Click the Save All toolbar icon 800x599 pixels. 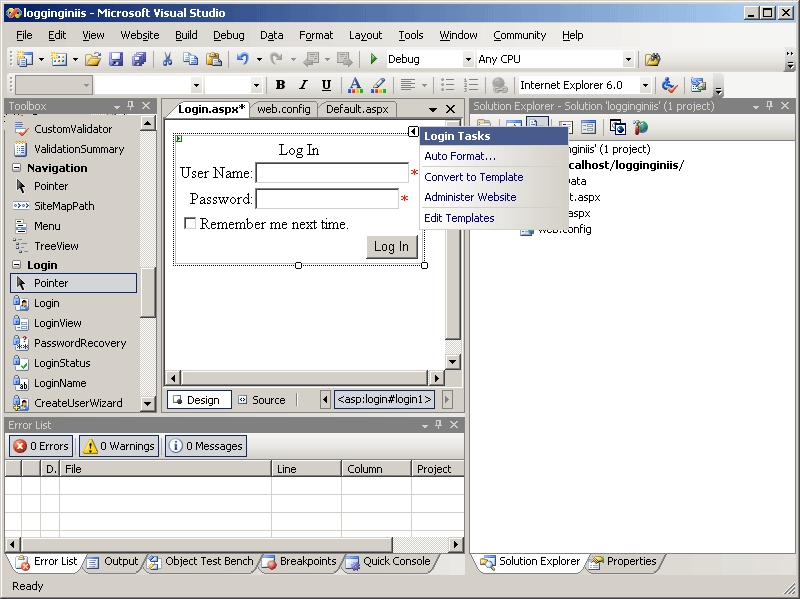coord(139,60)
